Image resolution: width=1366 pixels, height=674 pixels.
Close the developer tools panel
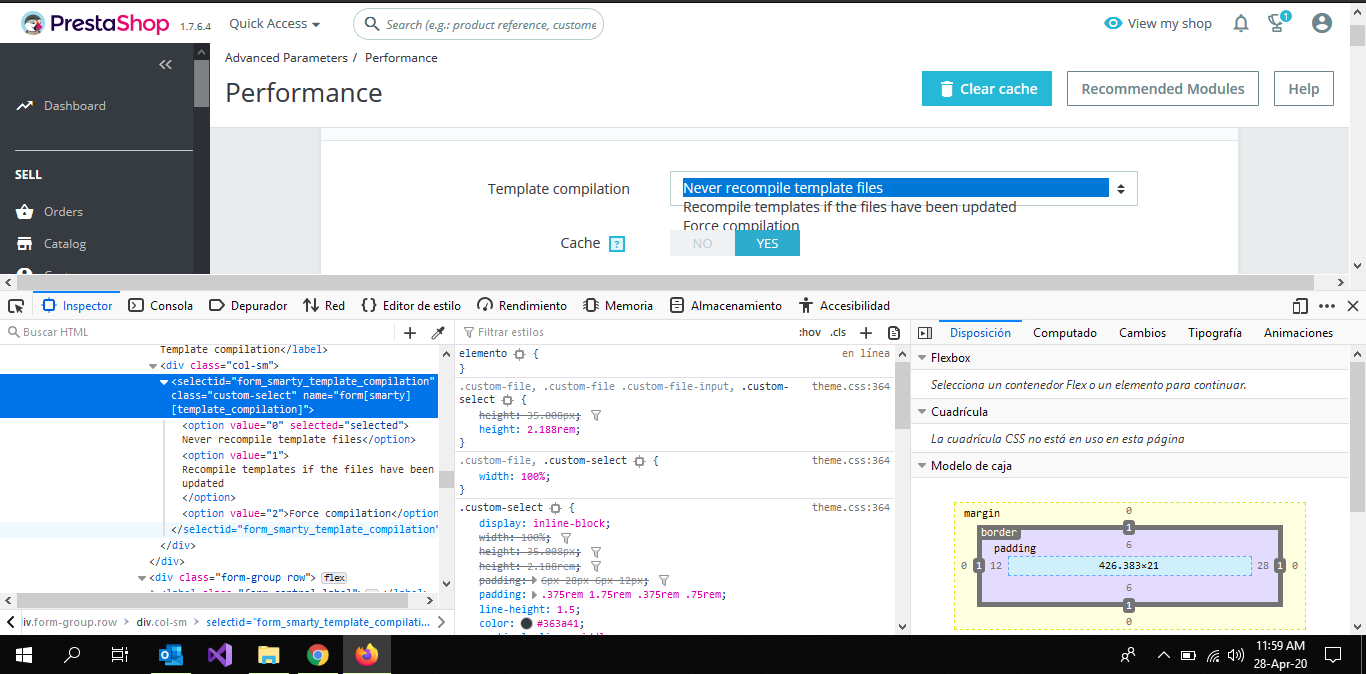[x=1353, y=306]
